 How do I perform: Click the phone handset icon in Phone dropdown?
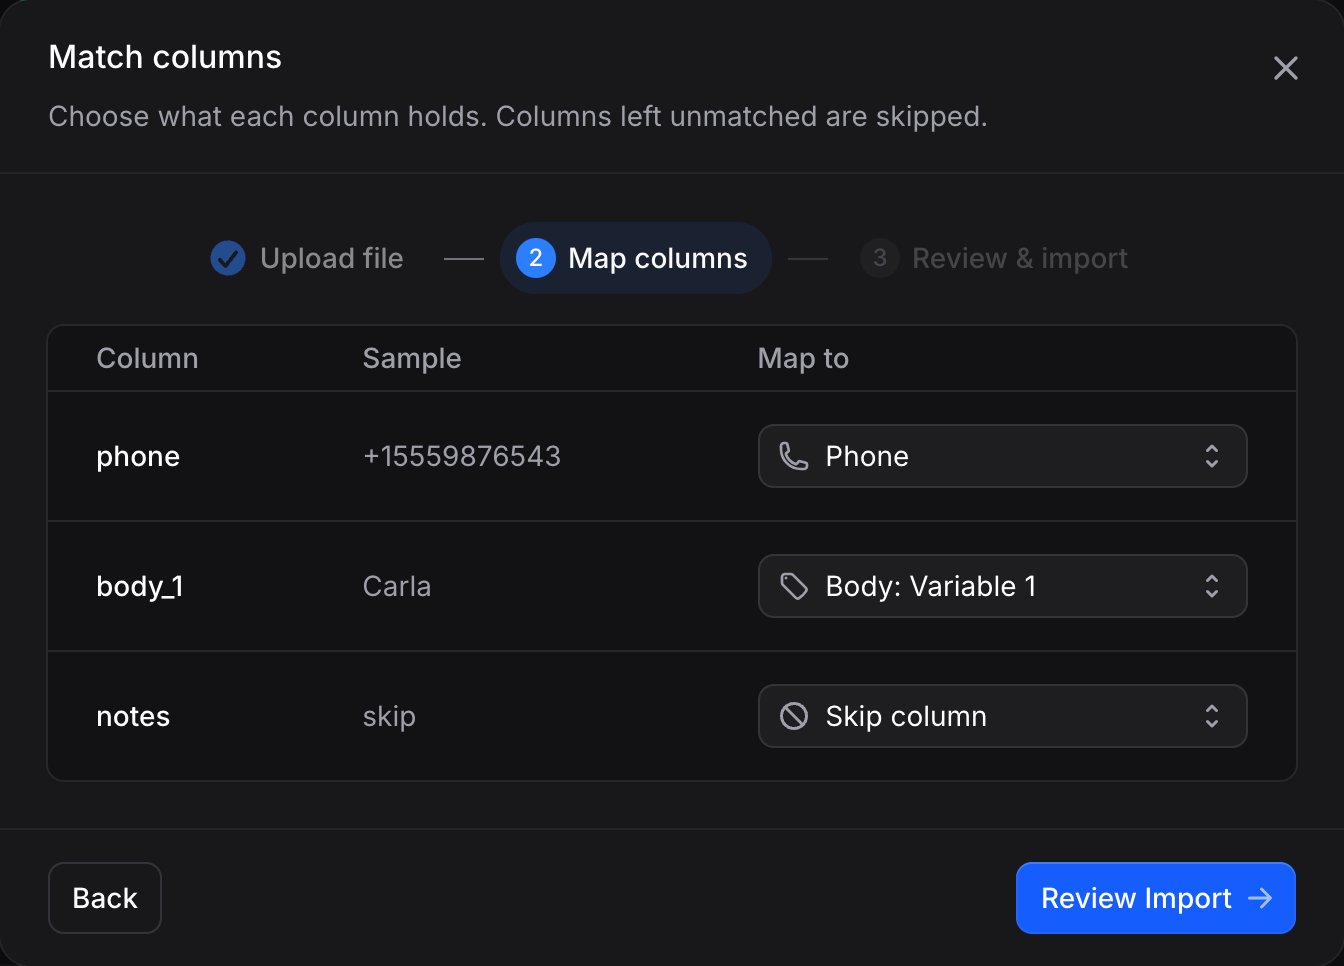click(x=794, y=456)
